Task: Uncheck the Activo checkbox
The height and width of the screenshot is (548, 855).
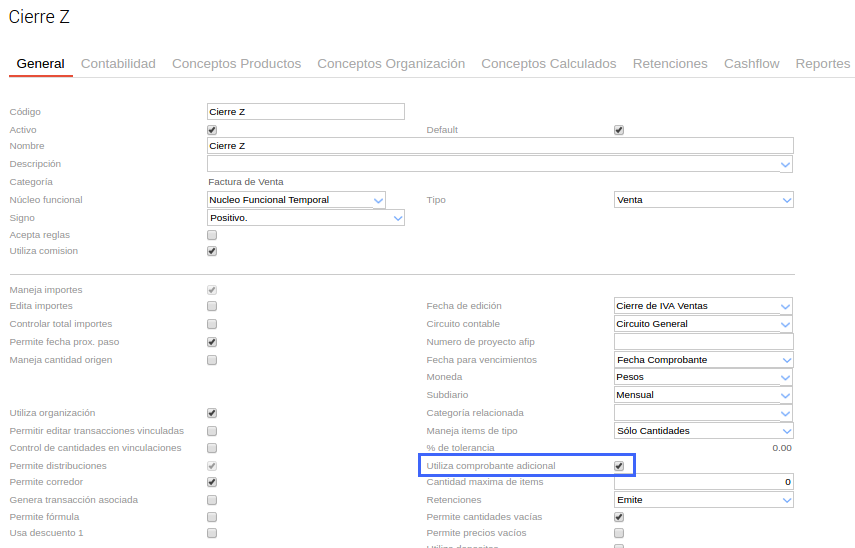Action: click(212, 130)
